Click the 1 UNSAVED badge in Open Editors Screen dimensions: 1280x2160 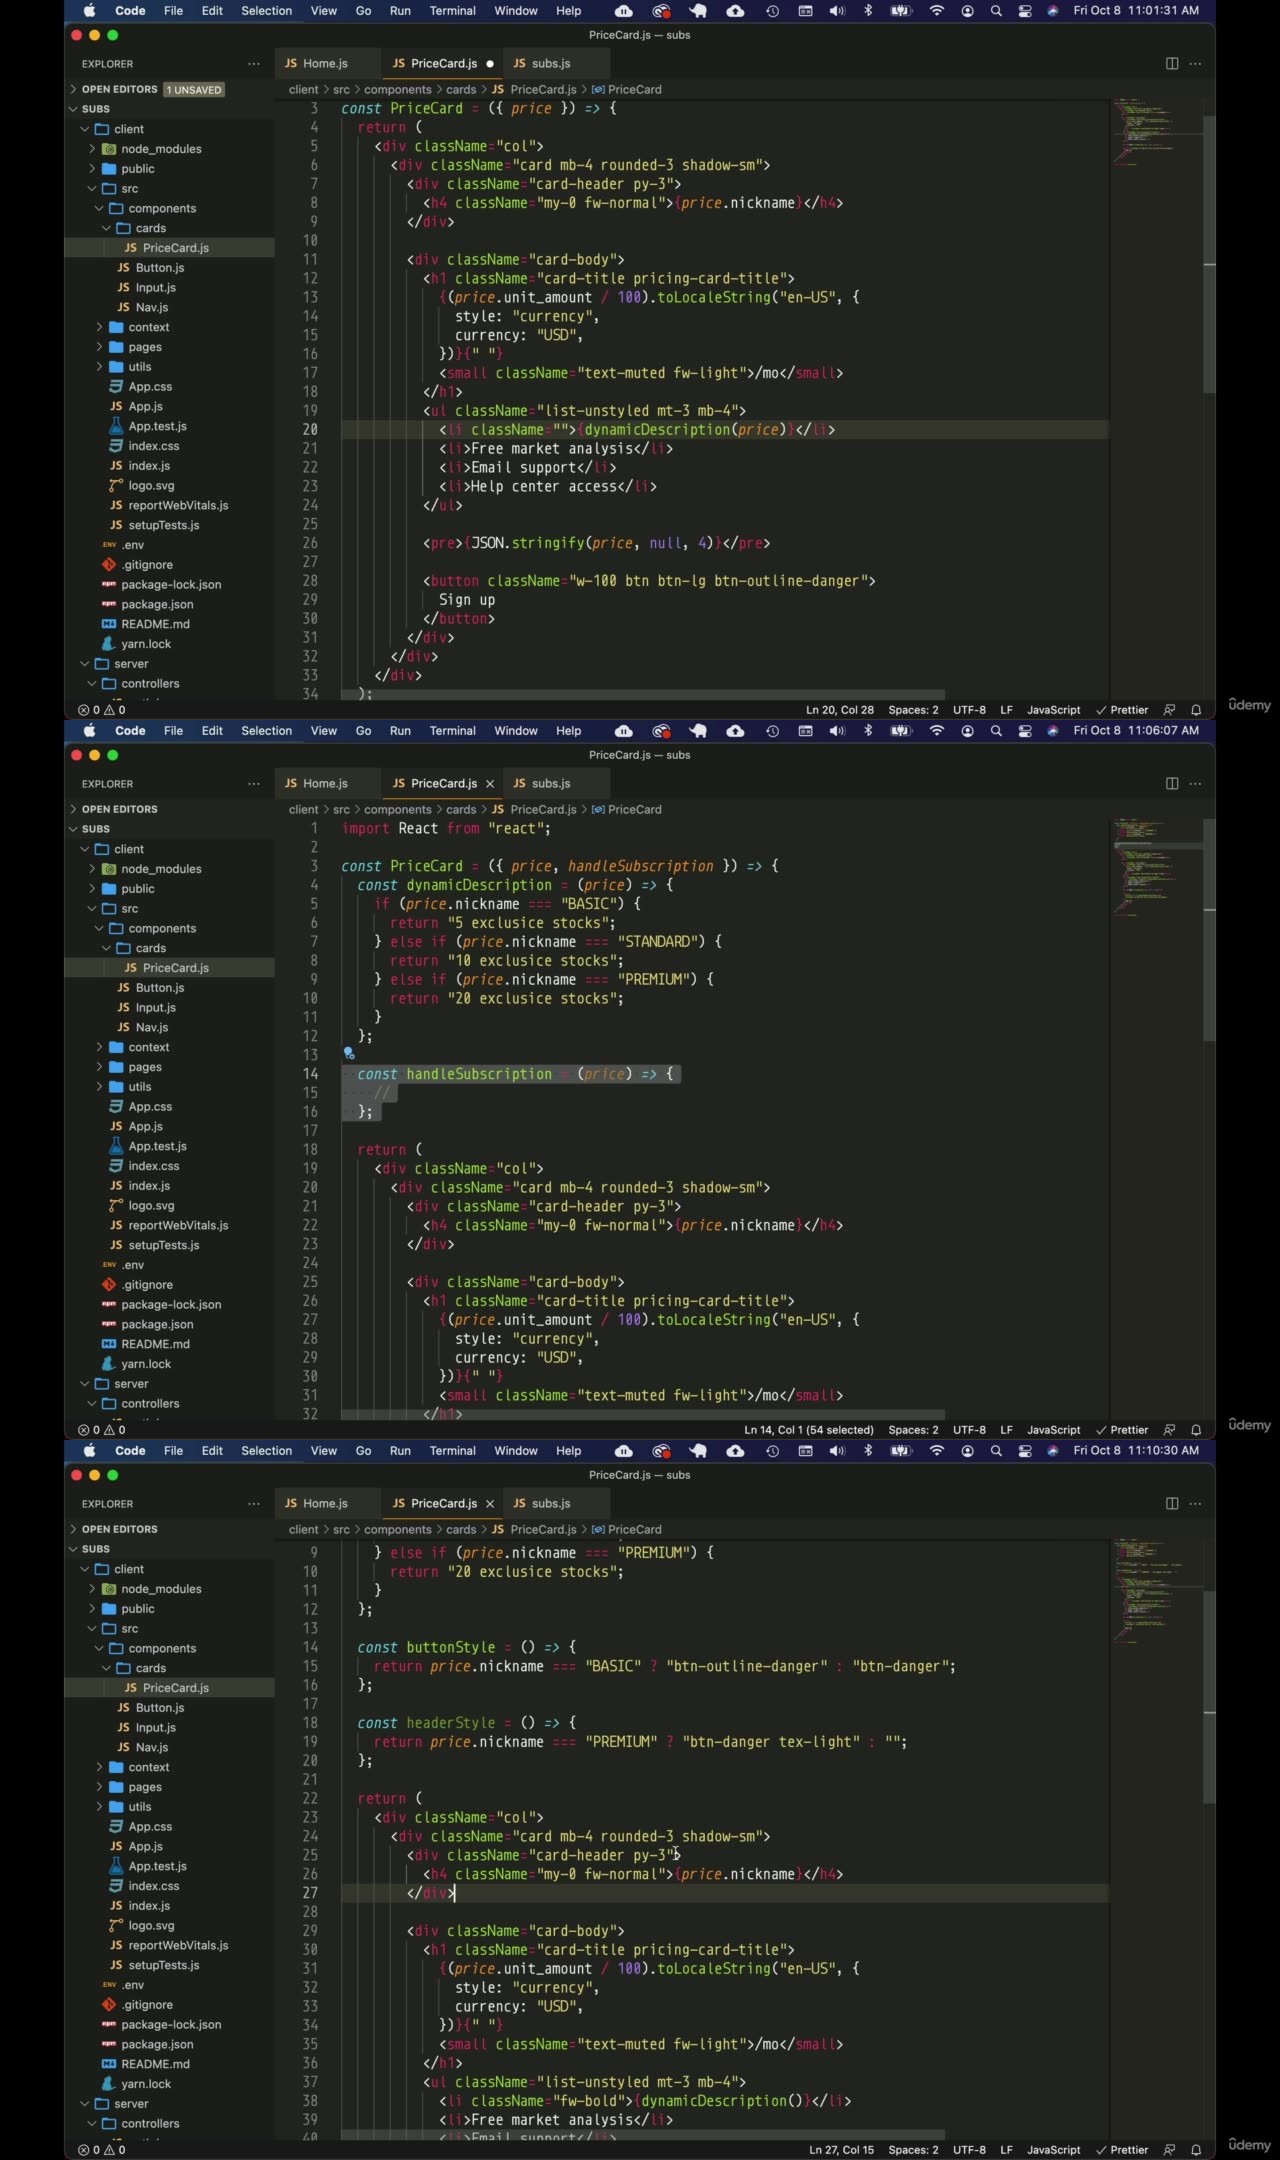click(x=194, y=90)
